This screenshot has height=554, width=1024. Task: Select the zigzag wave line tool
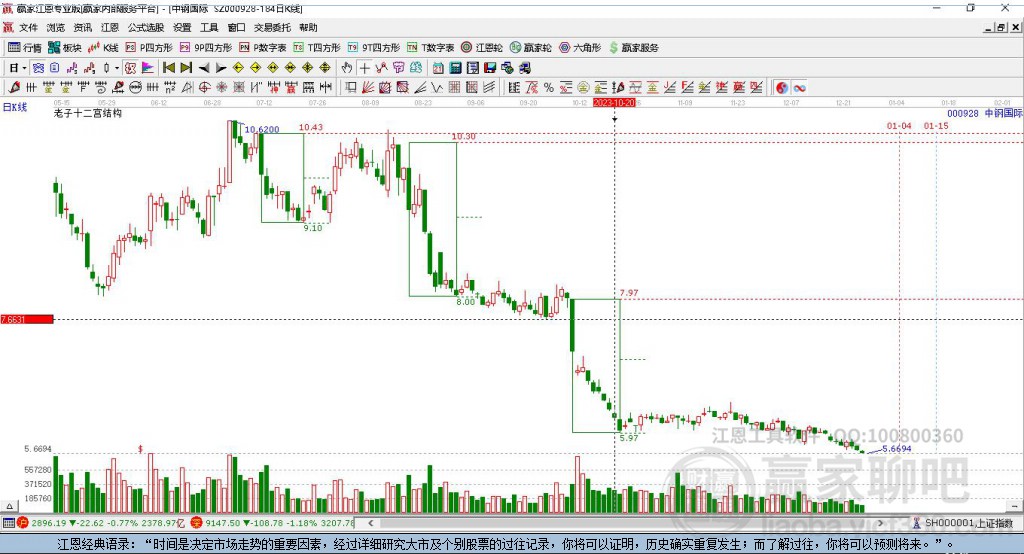coord(436,87)
